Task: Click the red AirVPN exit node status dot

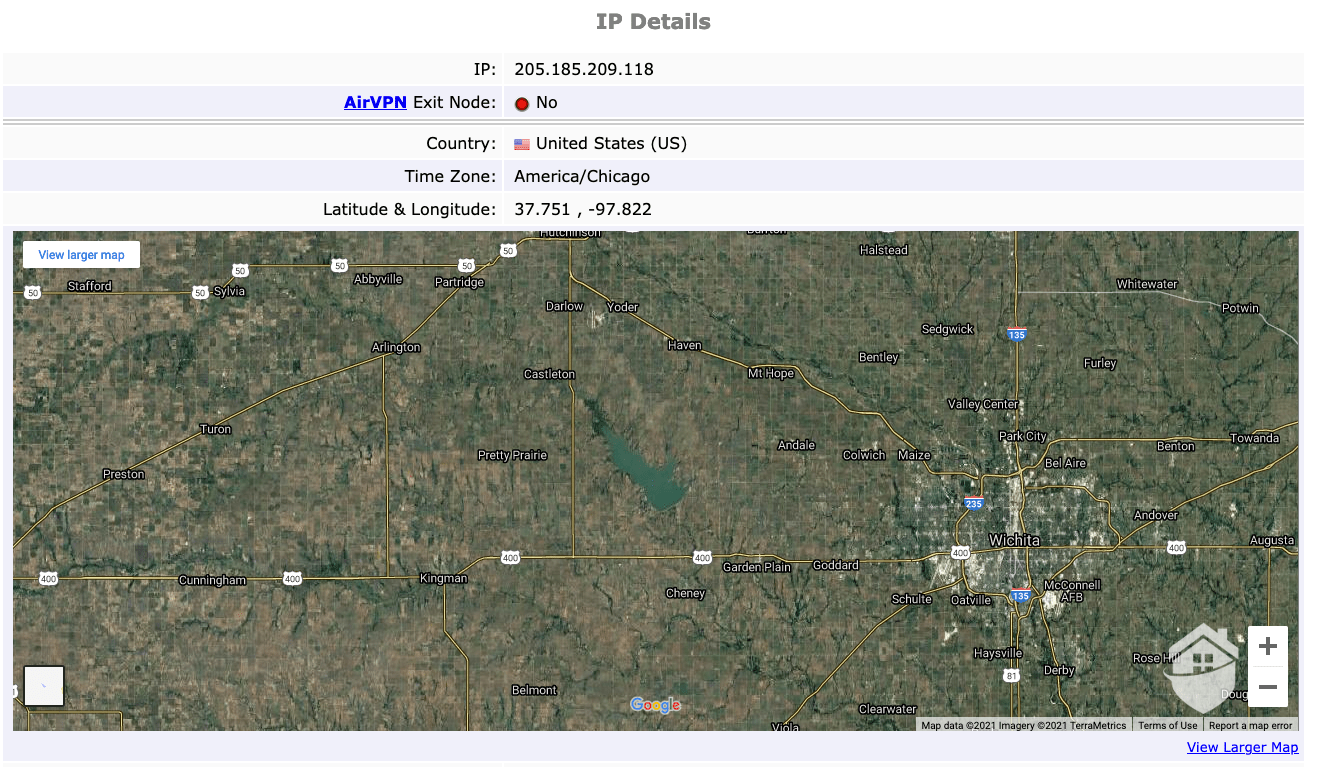Action: click(x=521, y=103)
